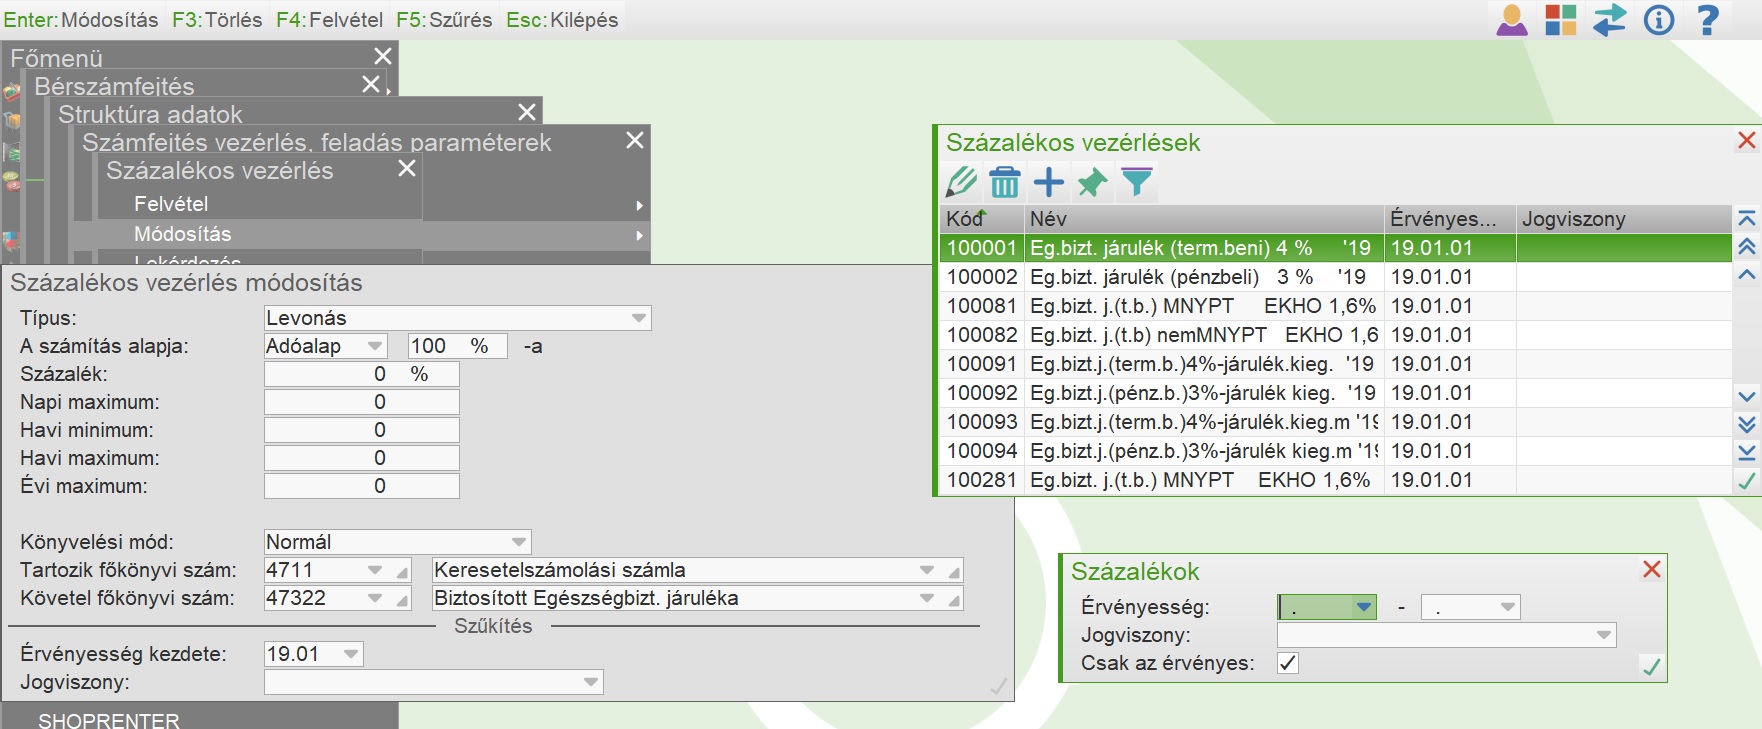Click the Havi minimum input field

click(361, 430)
